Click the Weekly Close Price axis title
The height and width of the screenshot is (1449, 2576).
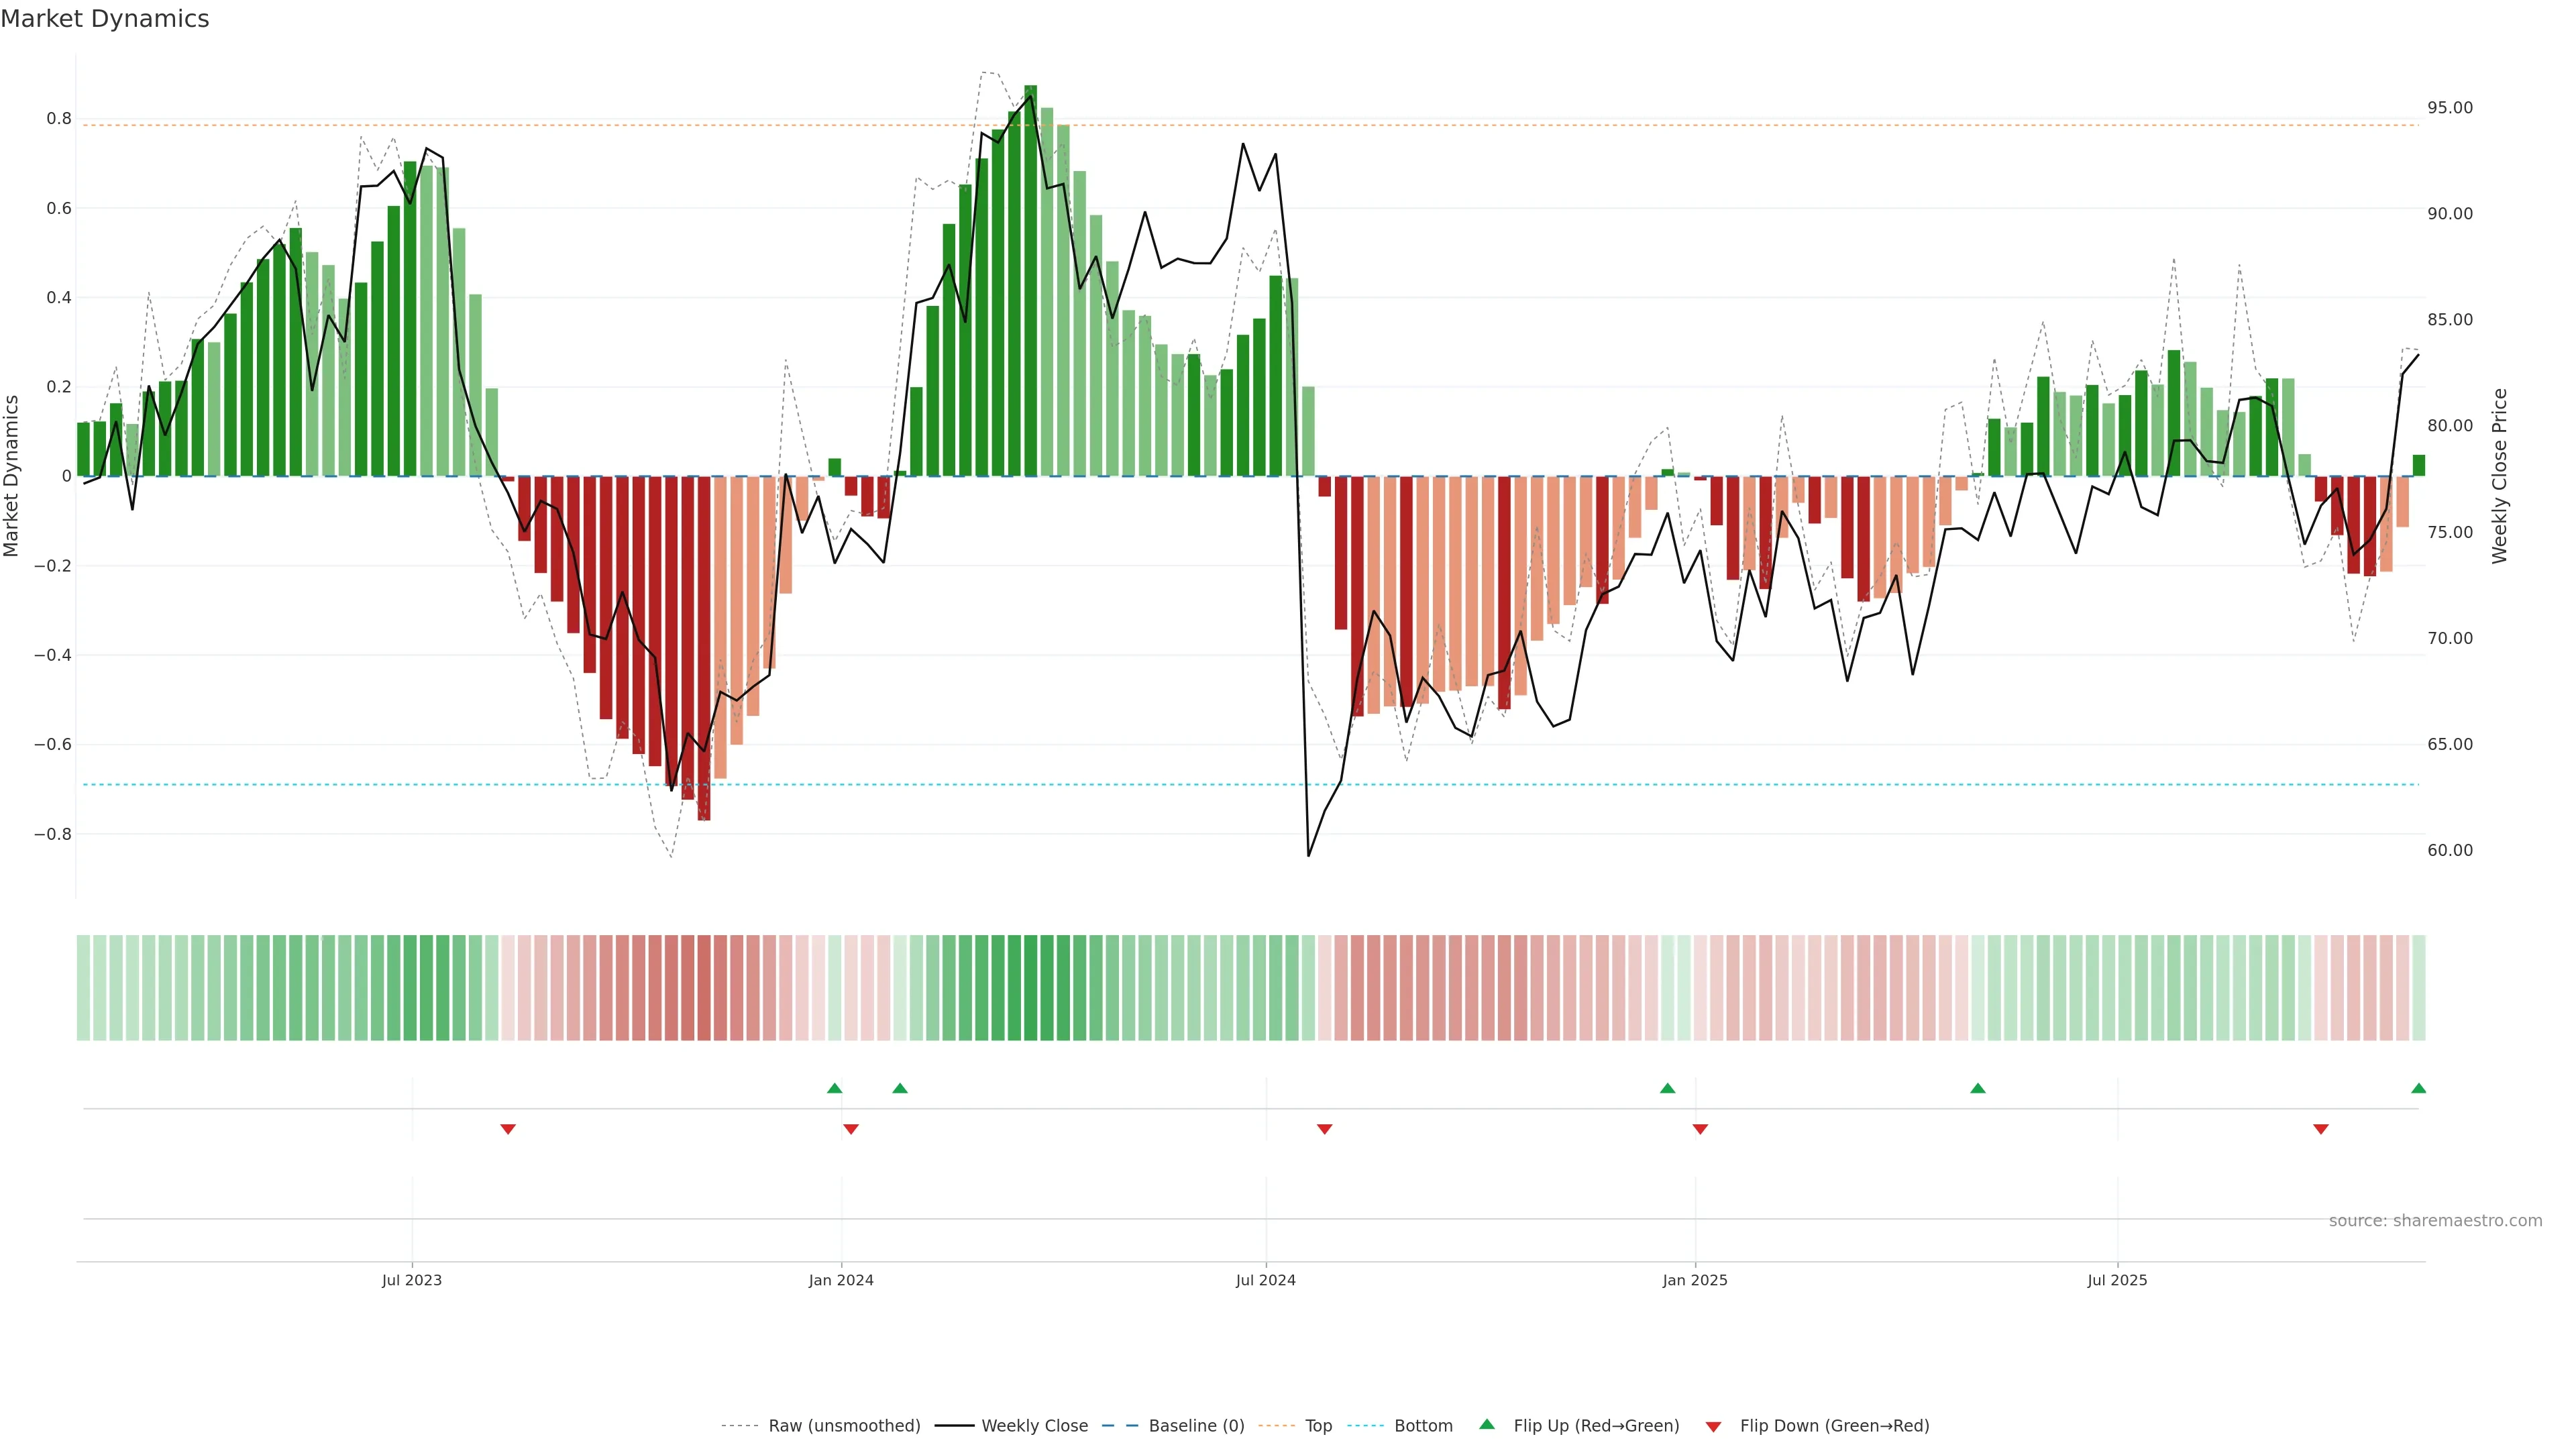tap(2499, 476)
